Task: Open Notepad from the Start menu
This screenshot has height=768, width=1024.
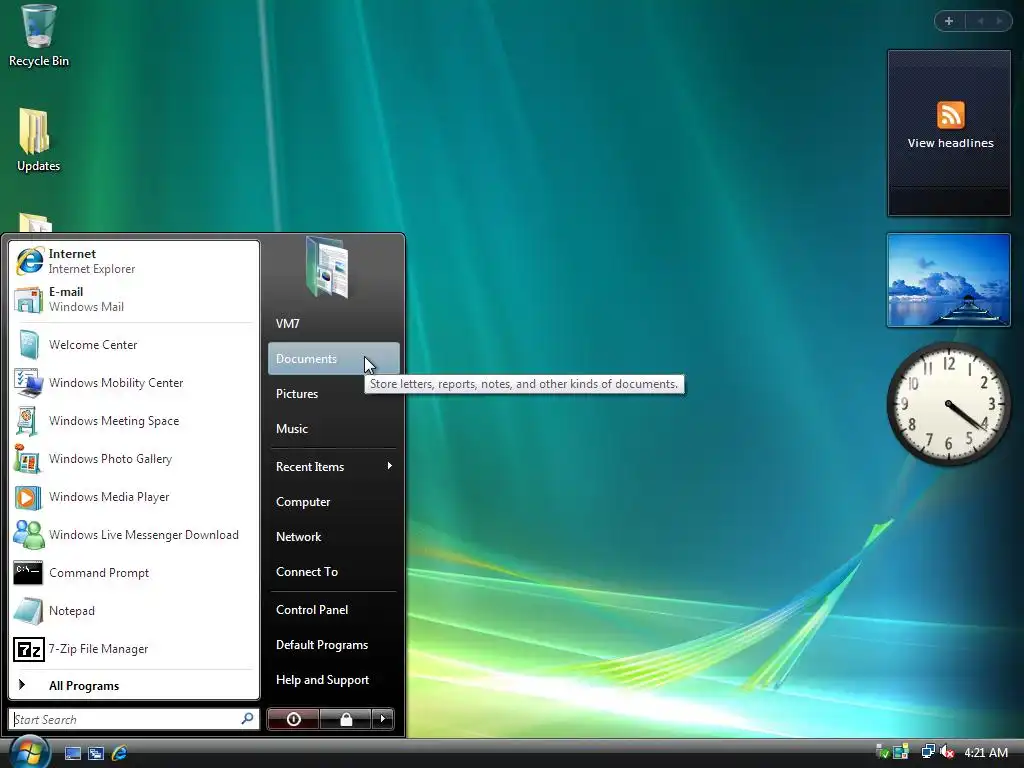Action: (133, 611)
